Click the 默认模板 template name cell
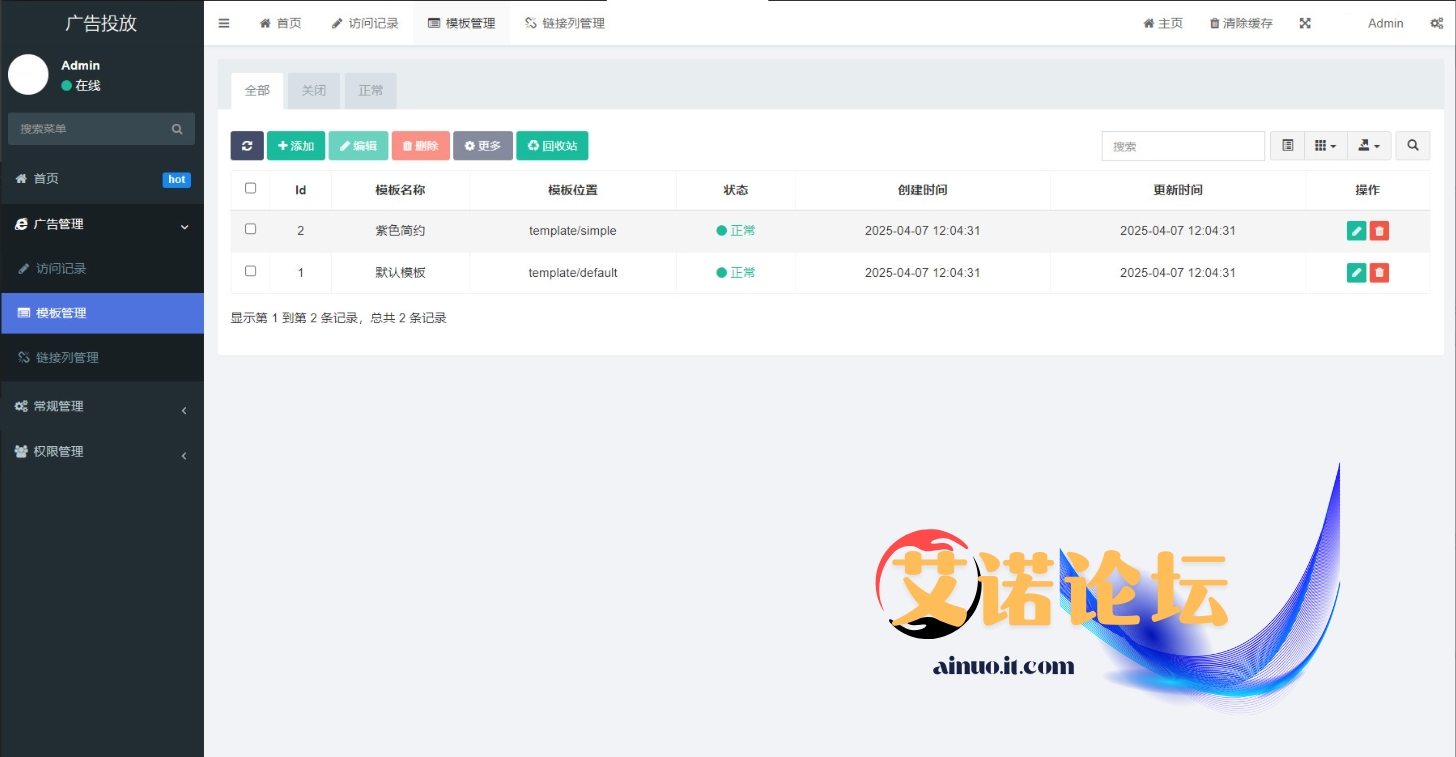Image resolution: width=1456 pixels, height=757 pixels. (400, 273)
